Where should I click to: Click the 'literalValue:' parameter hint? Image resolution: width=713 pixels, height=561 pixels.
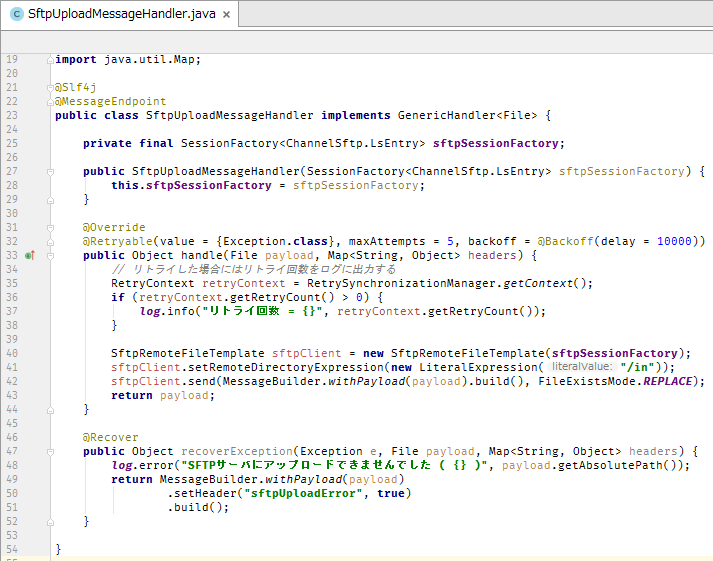(x=582, y=367)
